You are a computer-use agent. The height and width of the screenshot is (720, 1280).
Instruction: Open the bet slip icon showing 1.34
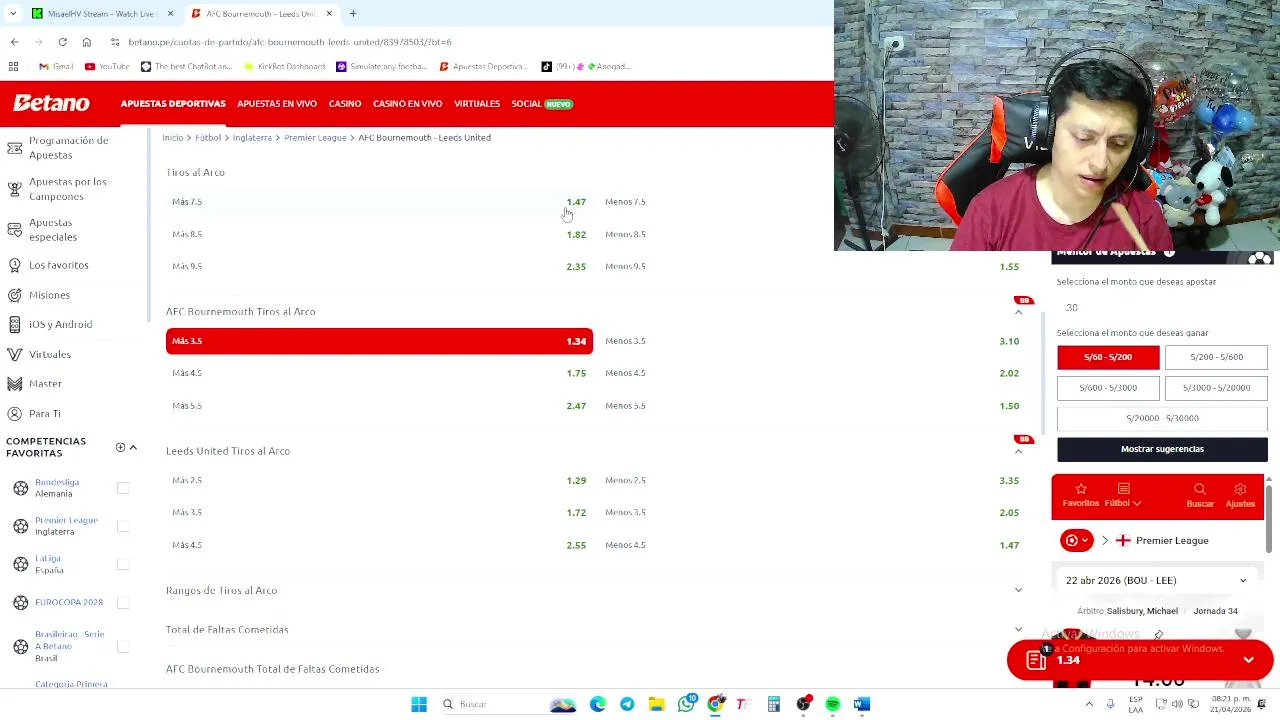point(1036,660)
